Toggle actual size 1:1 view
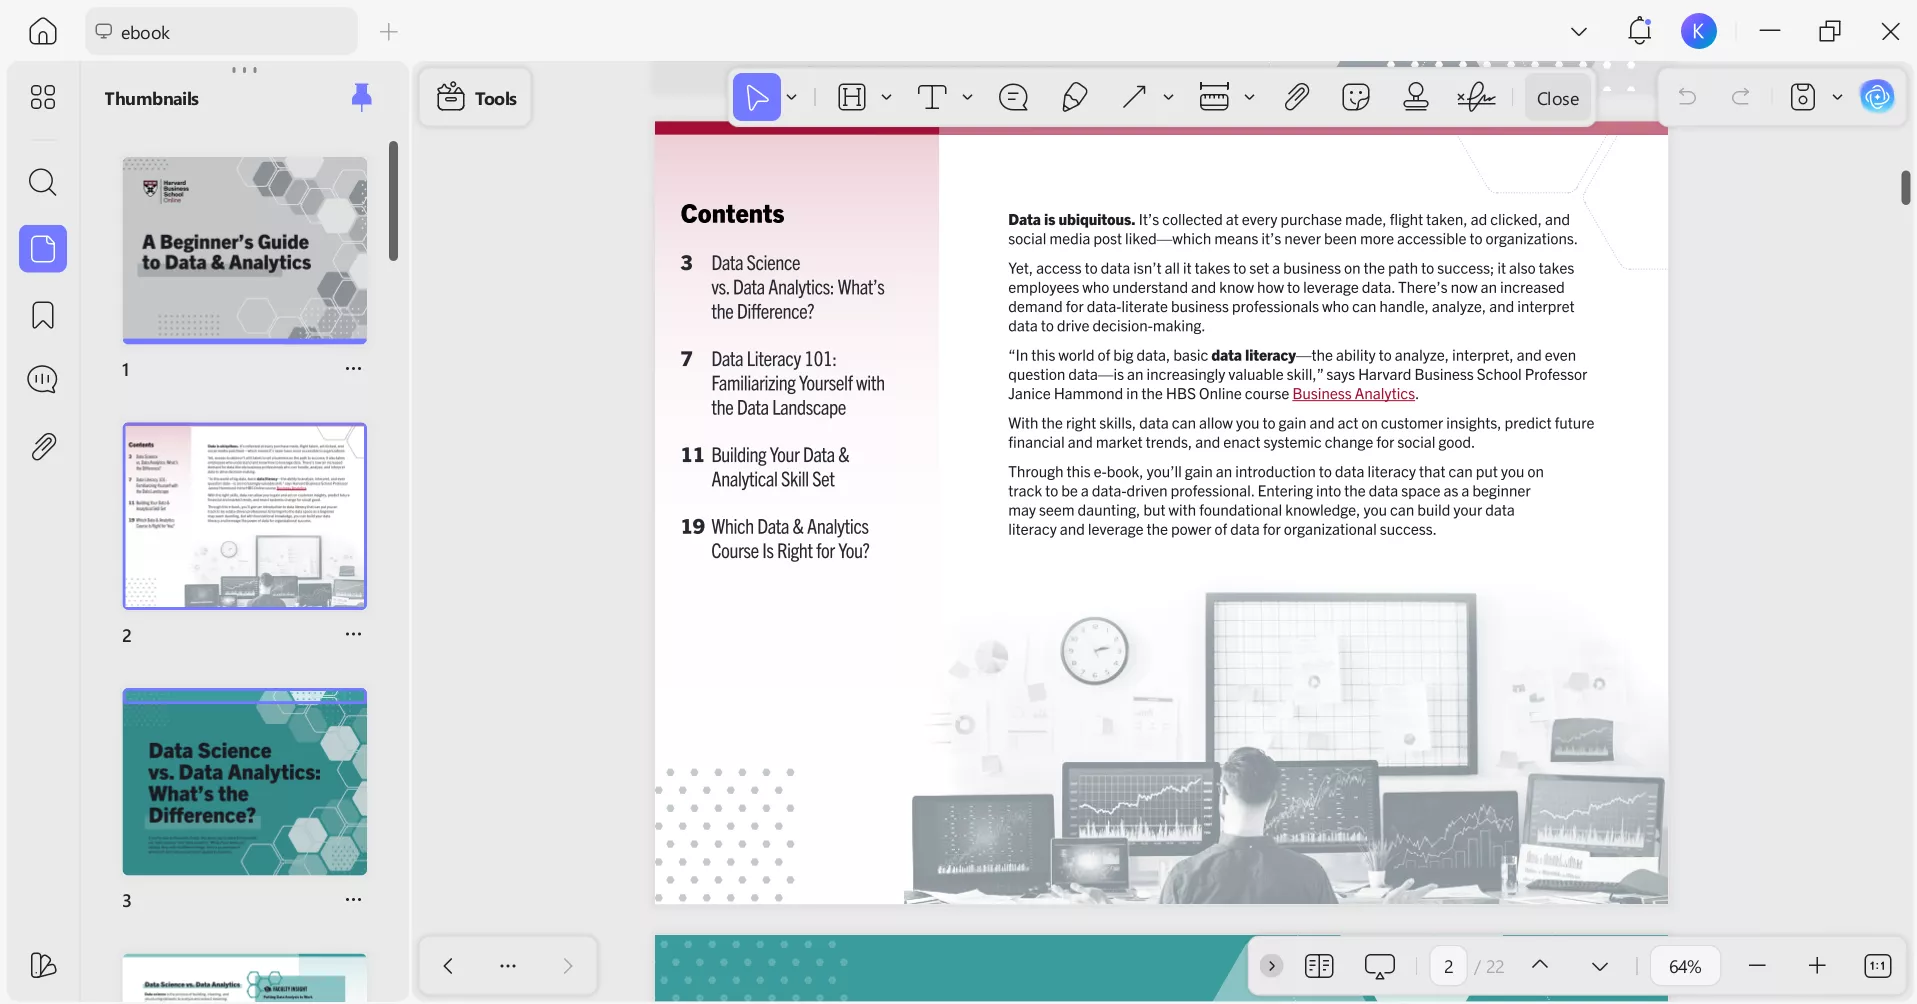This screenshot has height=1004, width=1917. 1877,966
